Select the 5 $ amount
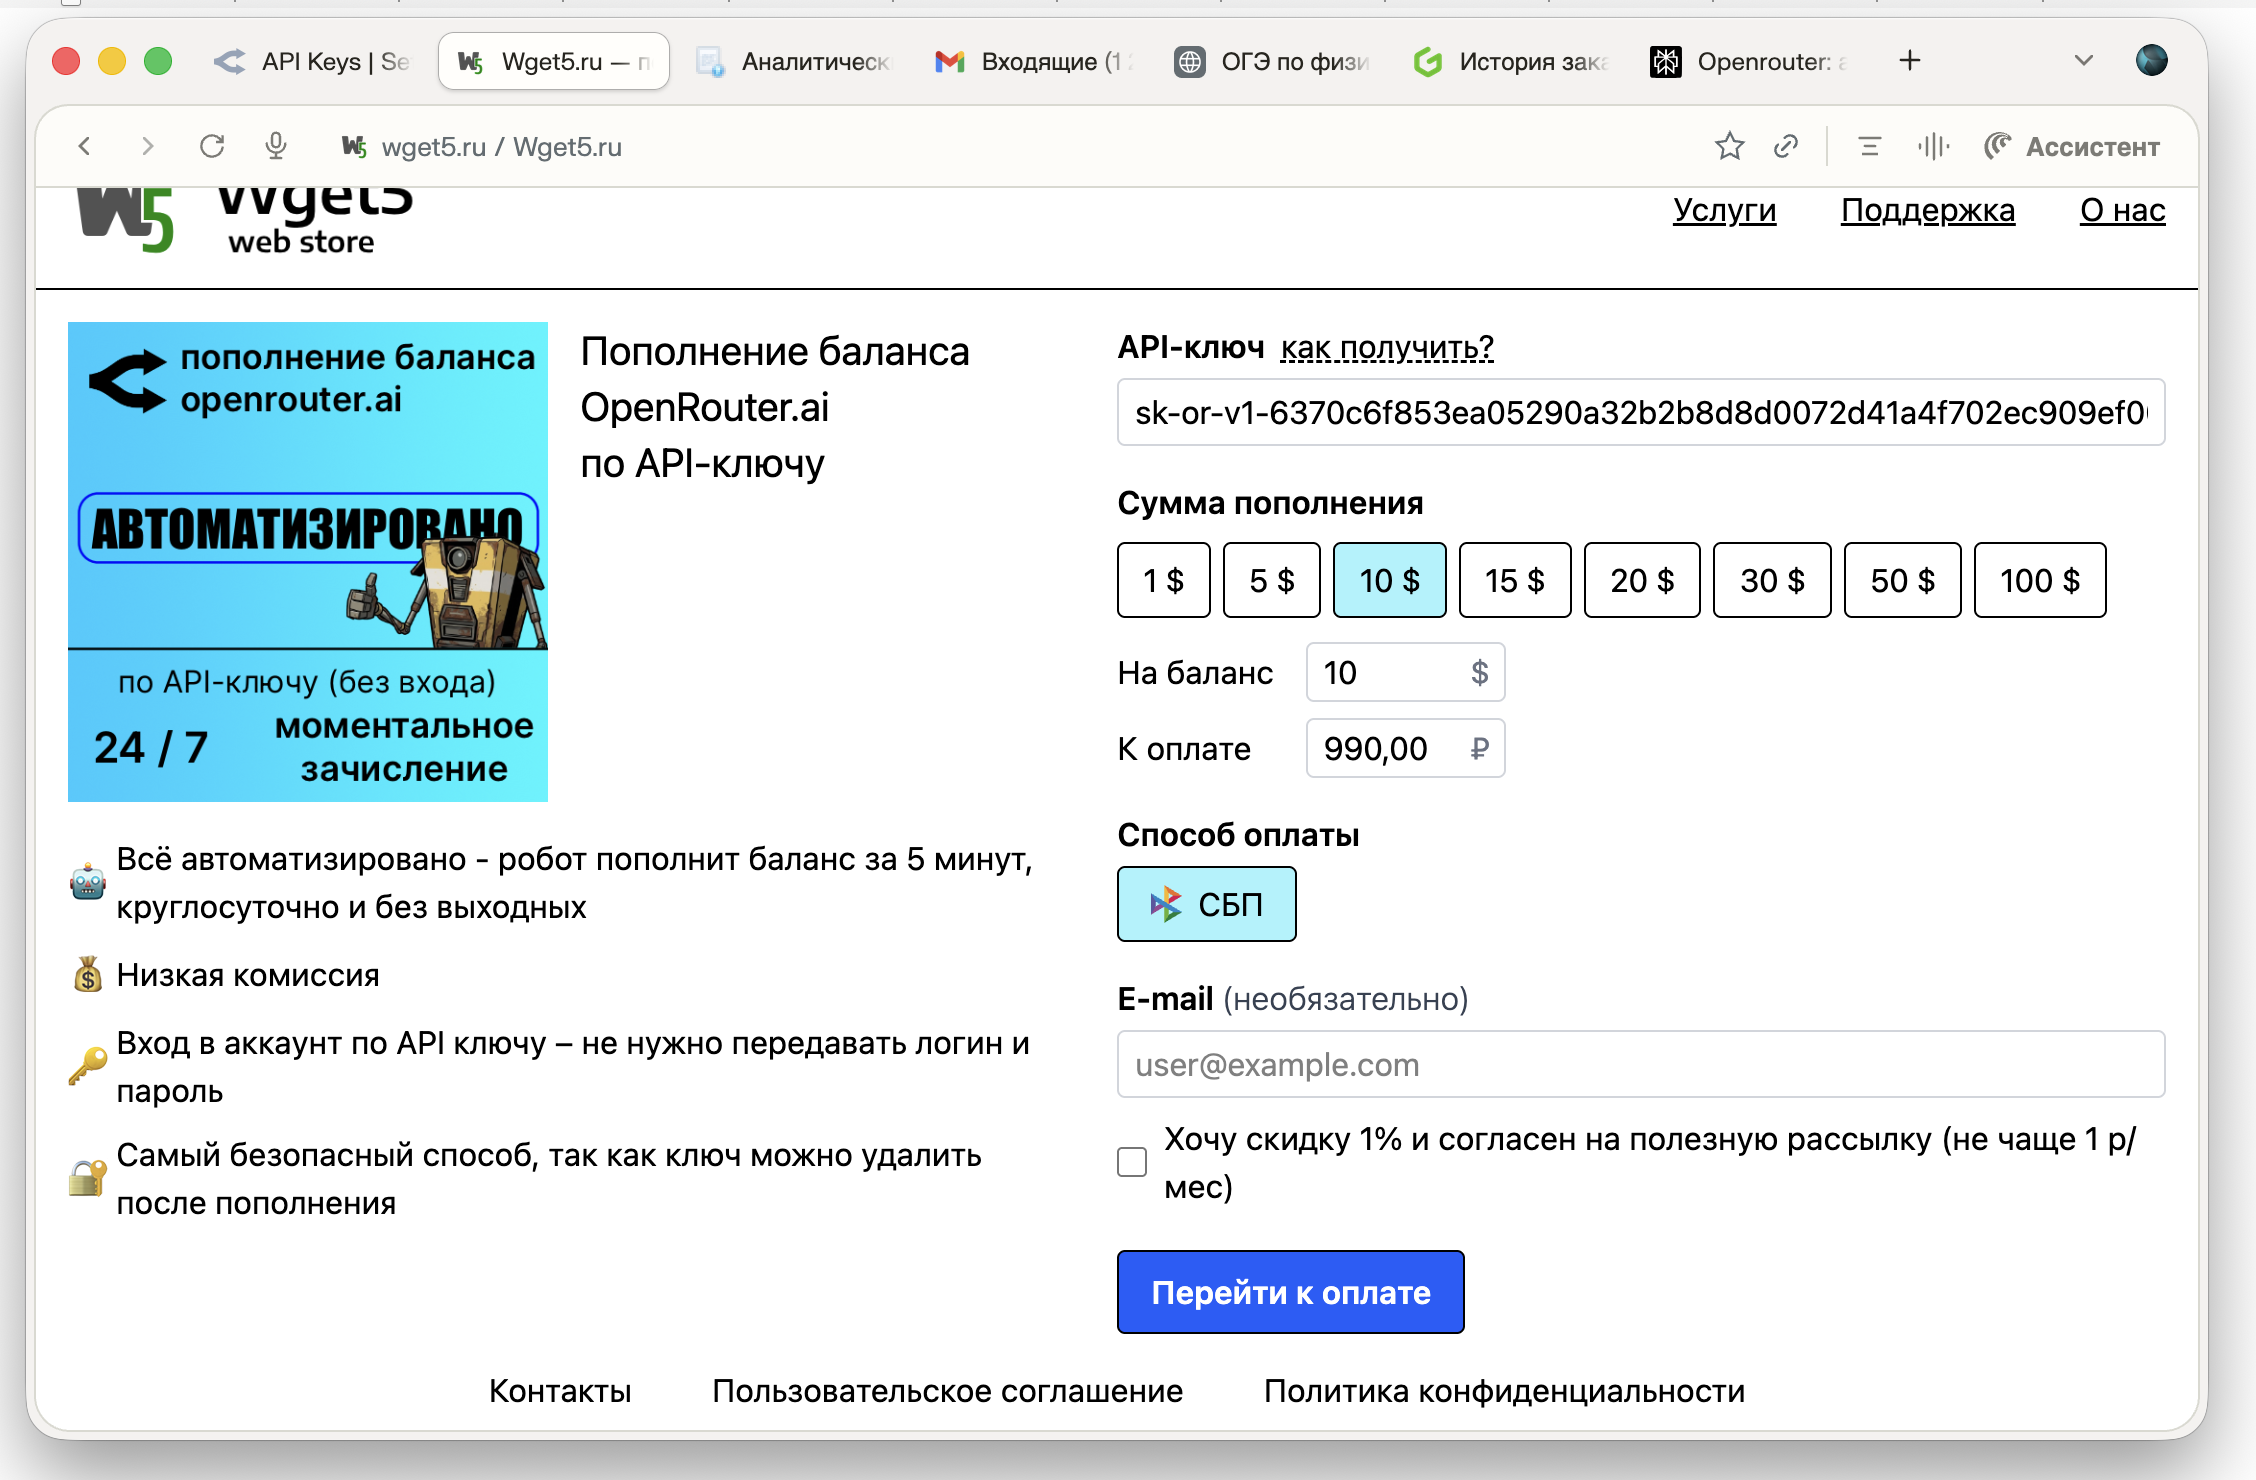 1272,580
